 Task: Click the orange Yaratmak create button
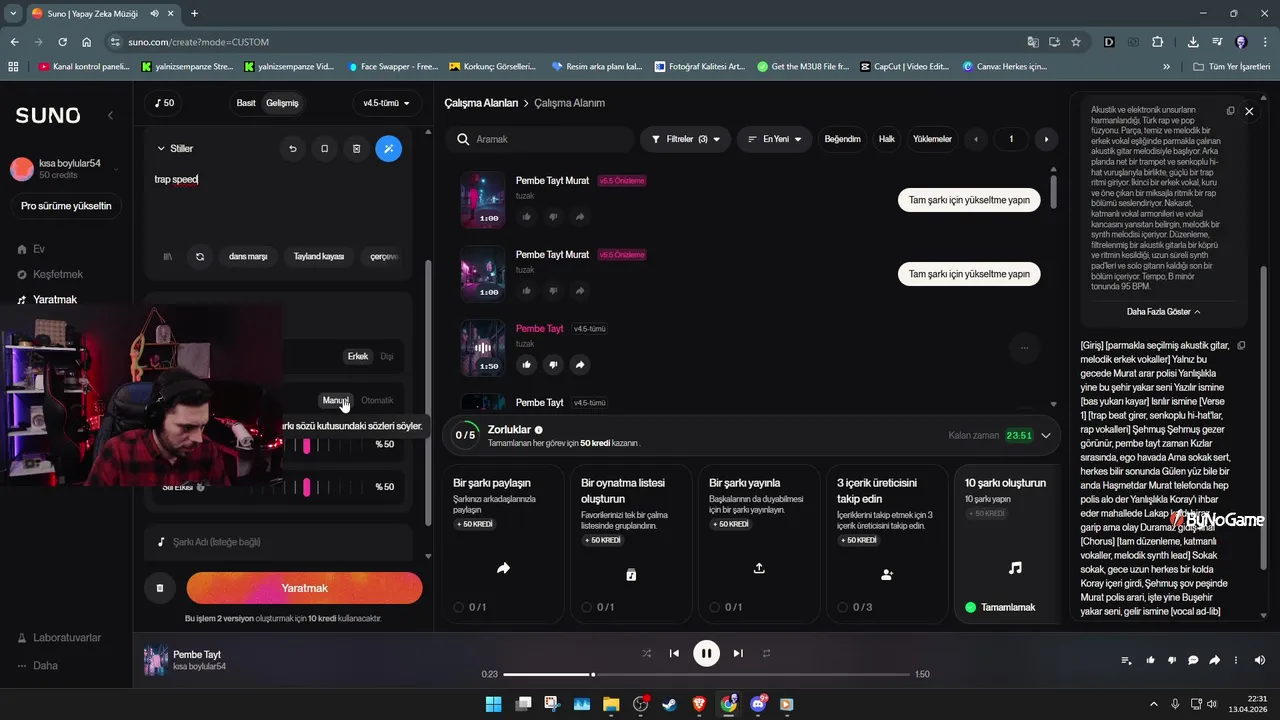pos(304,588)
